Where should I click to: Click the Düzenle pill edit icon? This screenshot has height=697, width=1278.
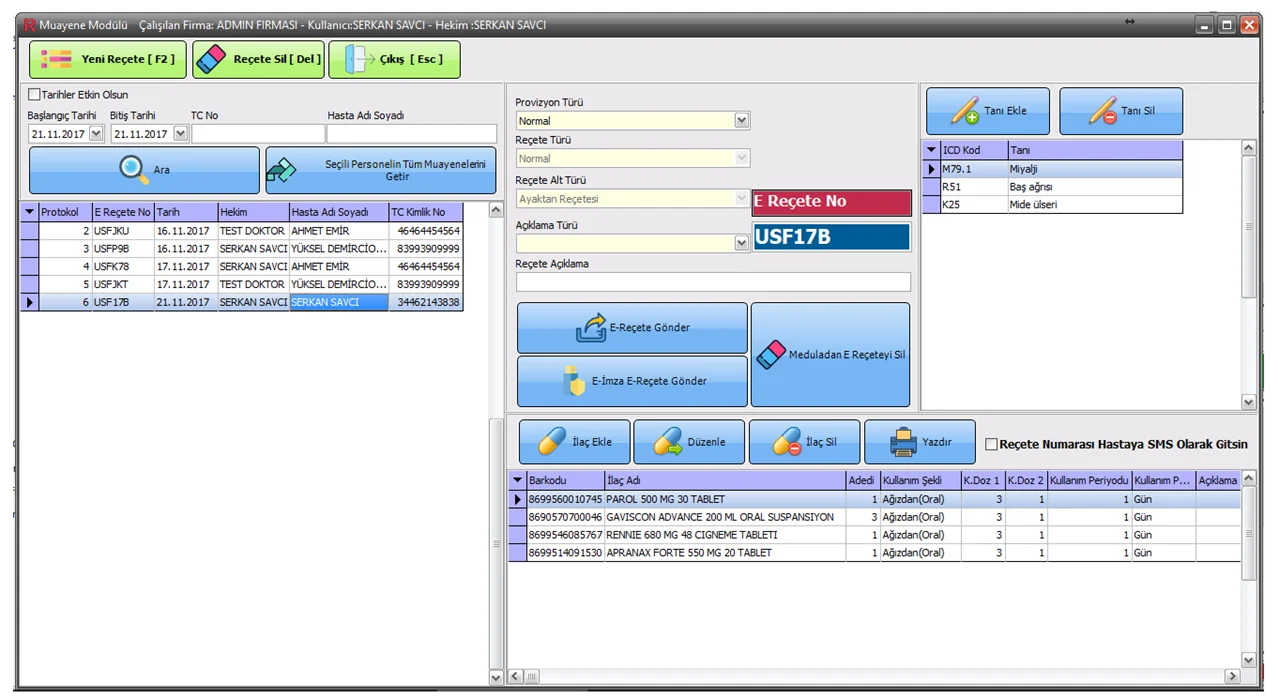(x=668, y=442)
